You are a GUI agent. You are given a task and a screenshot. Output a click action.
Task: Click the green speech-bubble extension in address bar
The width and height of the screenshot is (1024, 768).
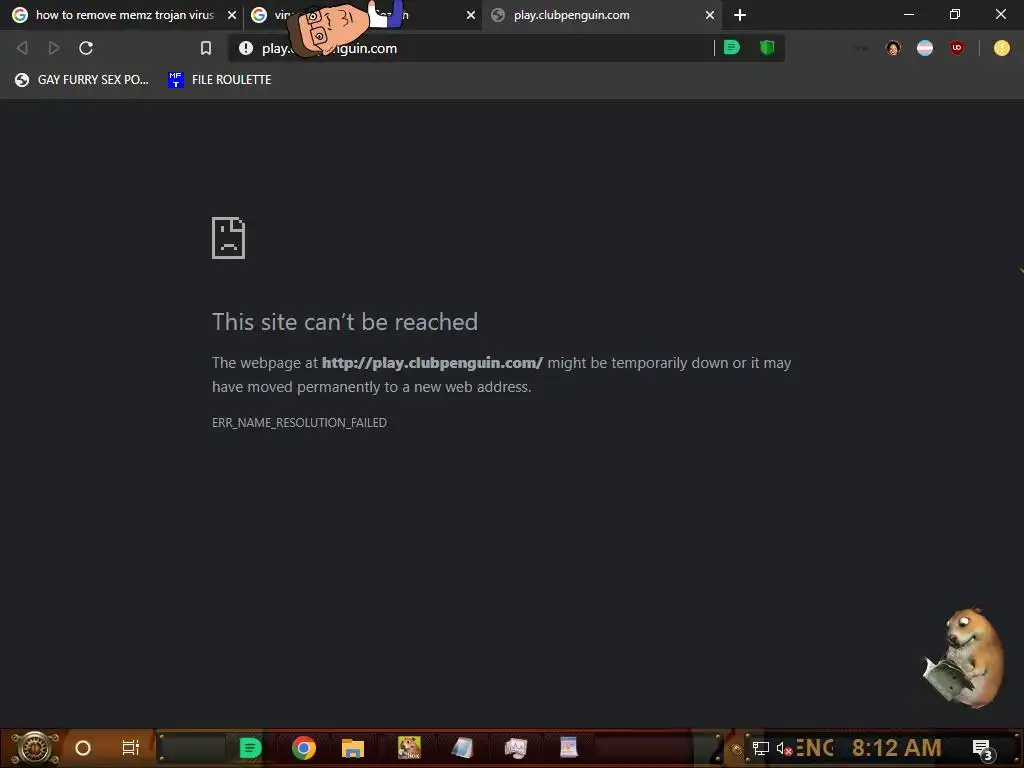pyautogui.click(x=732, y=48)
